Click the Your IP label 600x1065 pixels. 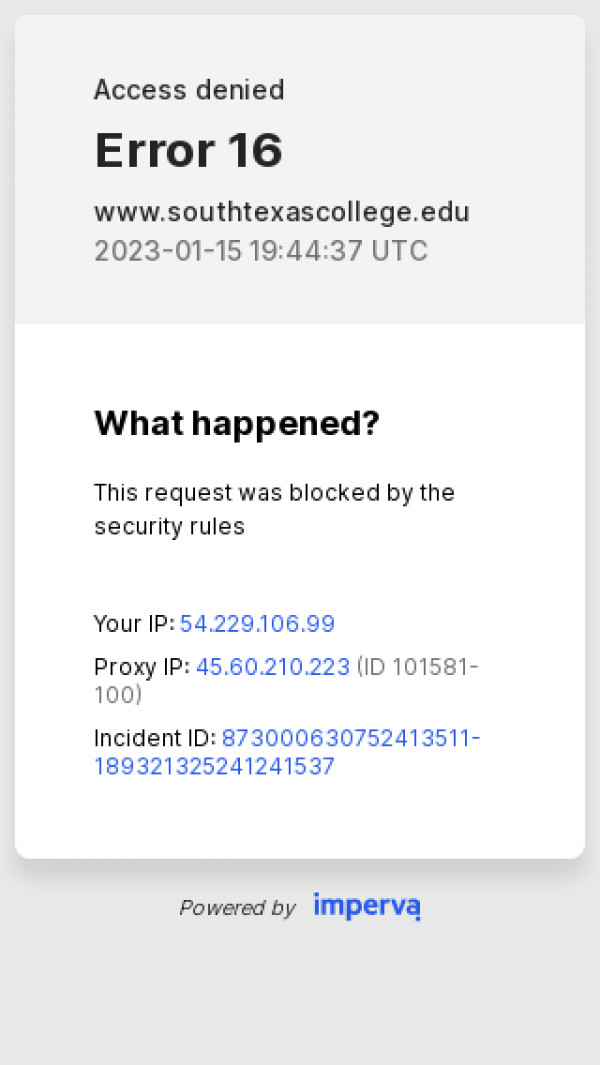[x=133, y=624]
